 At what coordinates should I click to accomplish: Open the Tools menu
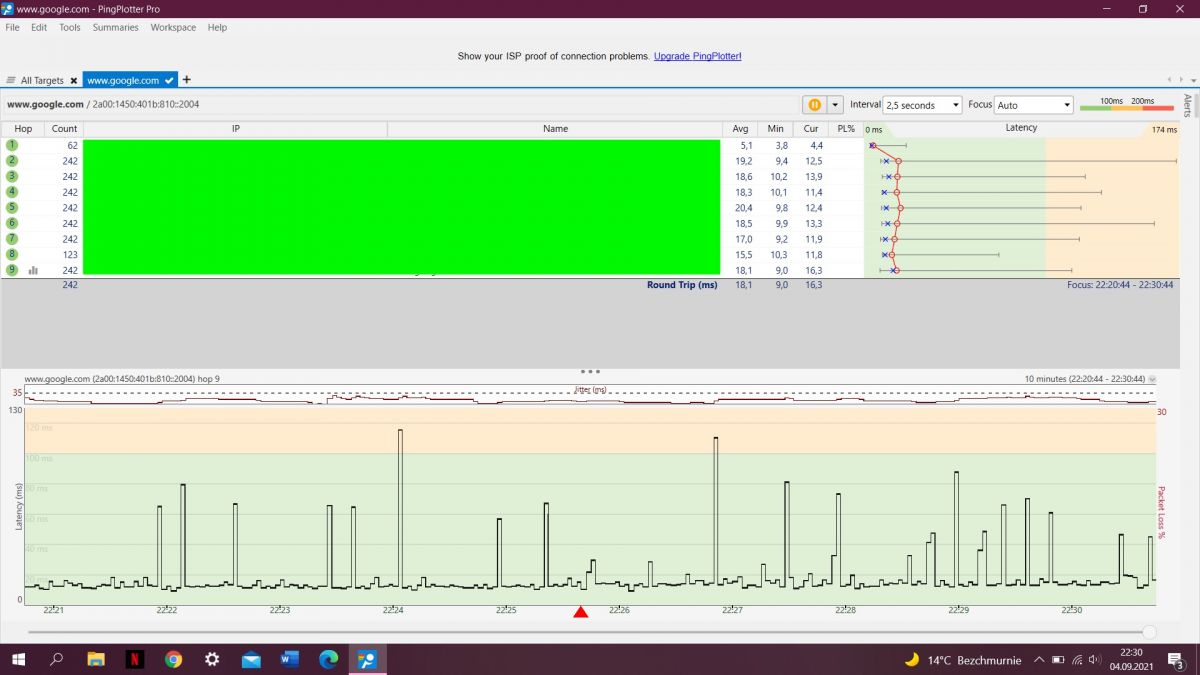[70, 28]
